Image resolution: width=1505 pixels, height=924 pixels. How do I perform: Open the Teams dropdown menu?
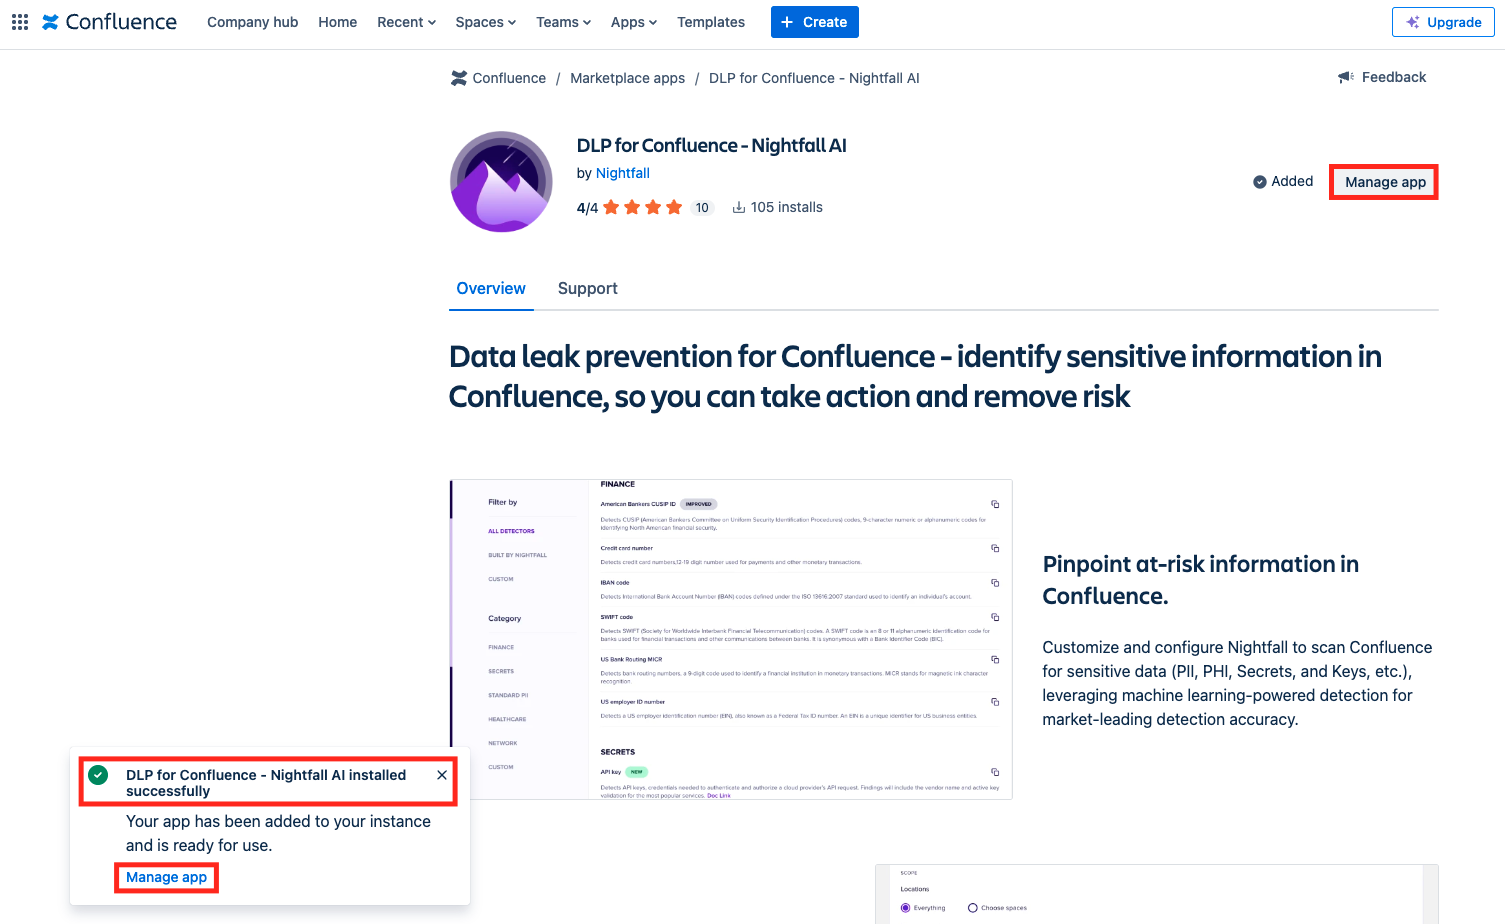pyautogui.click(x=563, y=22)
